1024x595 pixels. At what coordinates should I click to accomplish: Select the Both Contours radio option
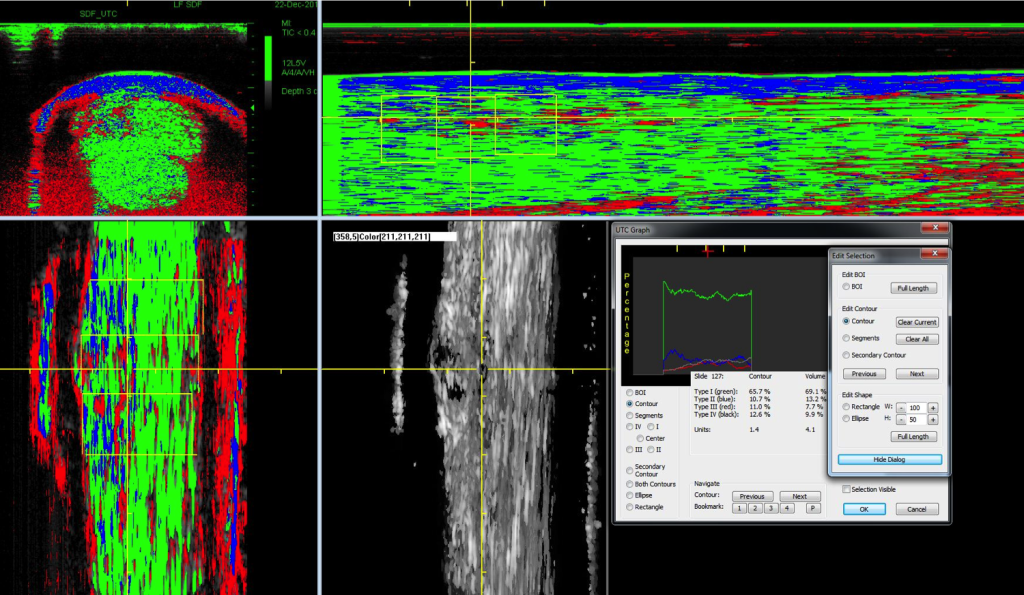[629, 484]
